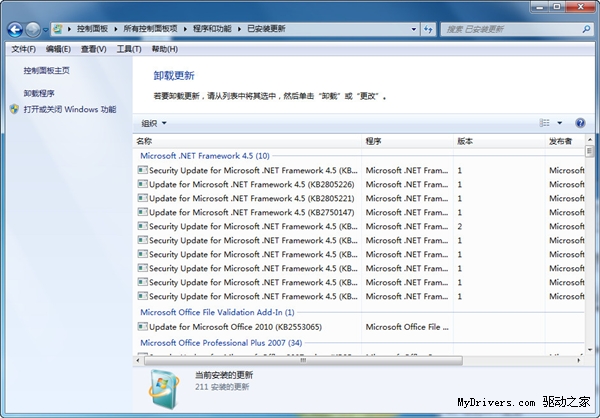The height and width of the screenshot is (418, 600).
Task: Open help with the blue question icon
Action: click(x=580, y=123)
